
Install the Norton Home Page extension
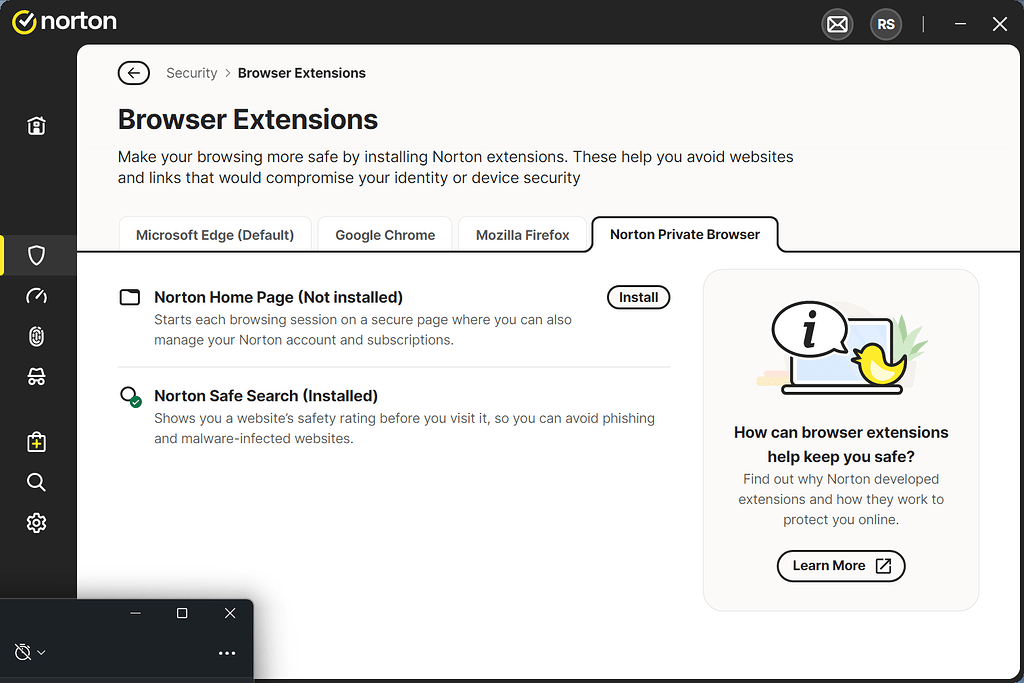pos(638,297)
